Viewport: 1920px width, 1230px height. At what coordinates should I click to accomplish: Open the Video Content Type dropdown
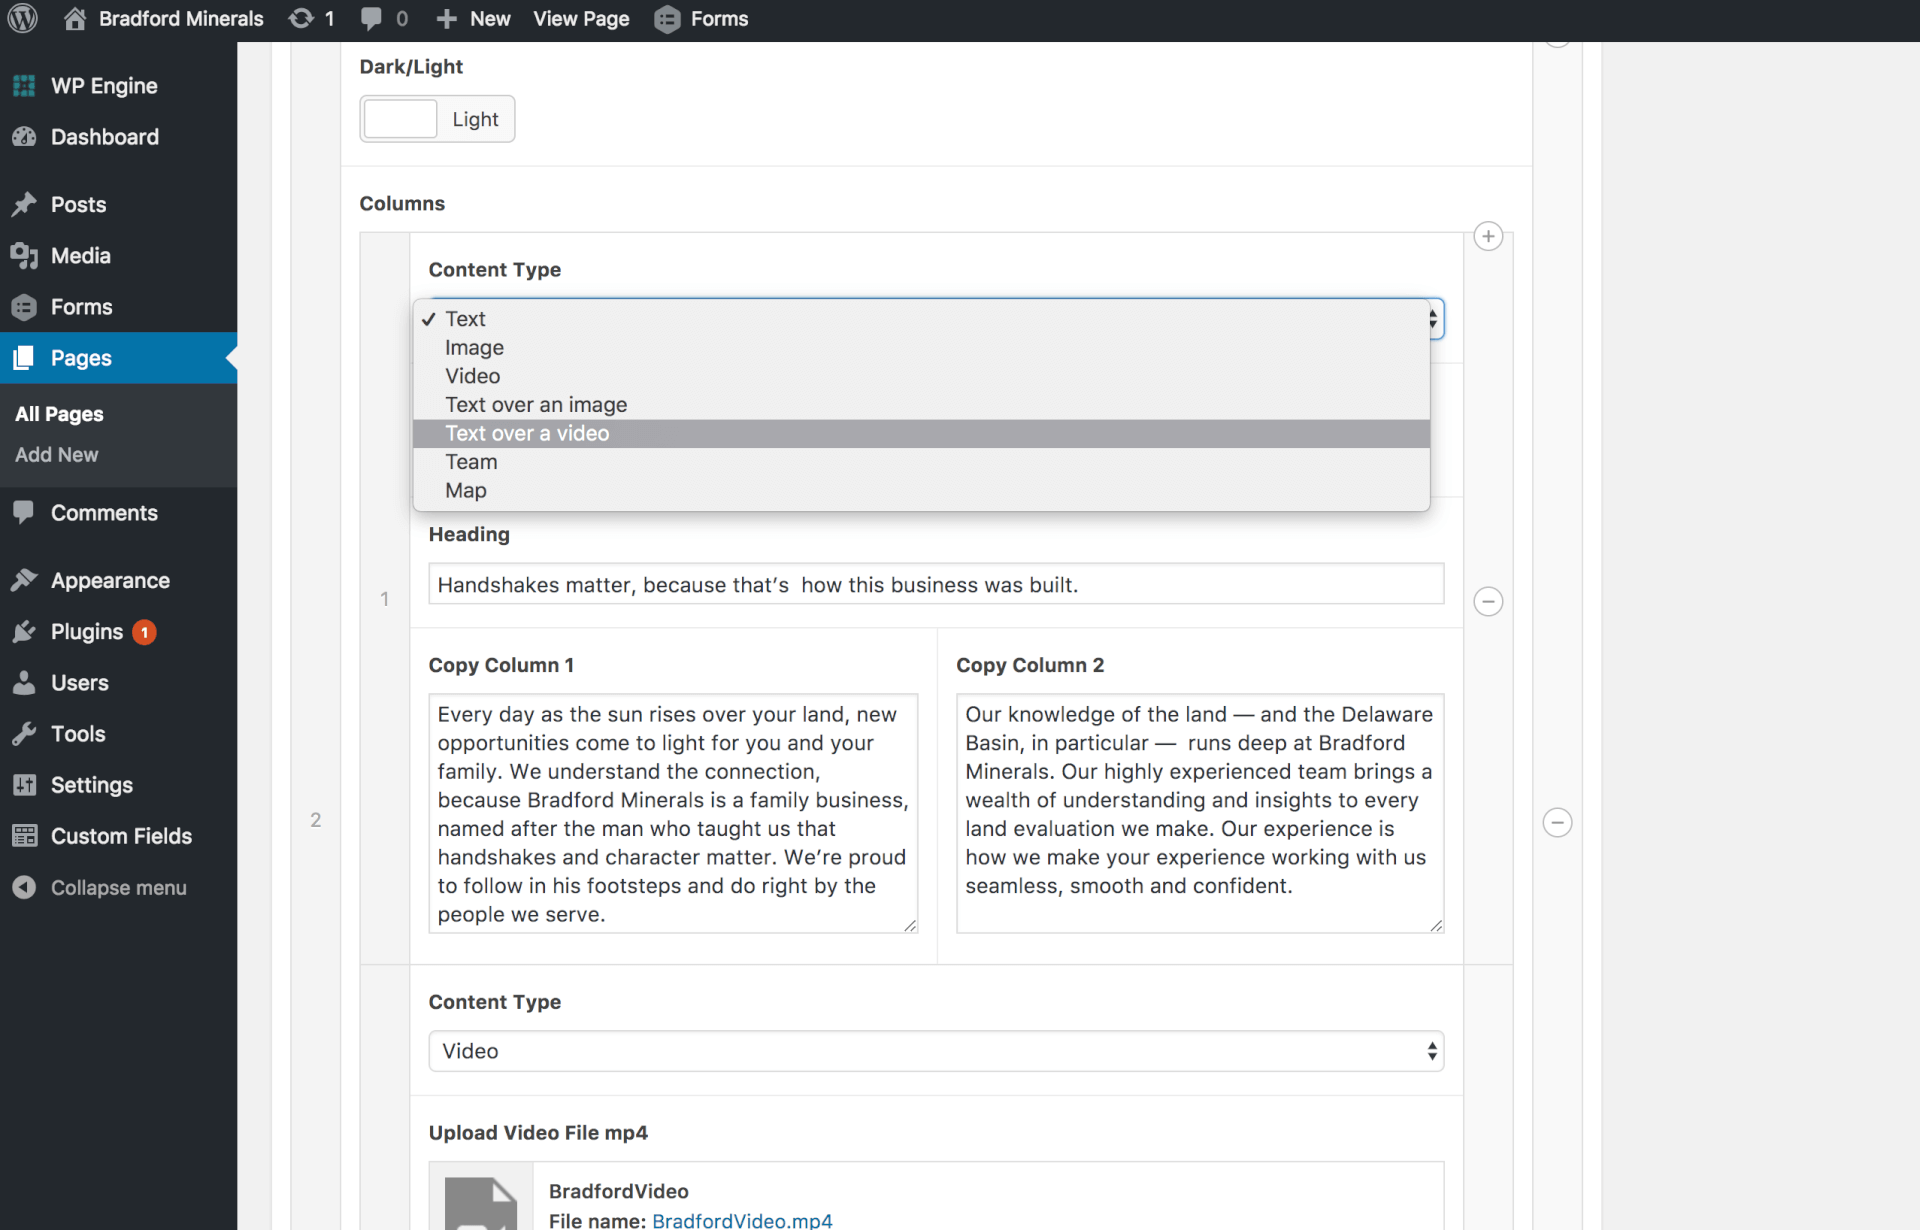tap(936, 1051)
